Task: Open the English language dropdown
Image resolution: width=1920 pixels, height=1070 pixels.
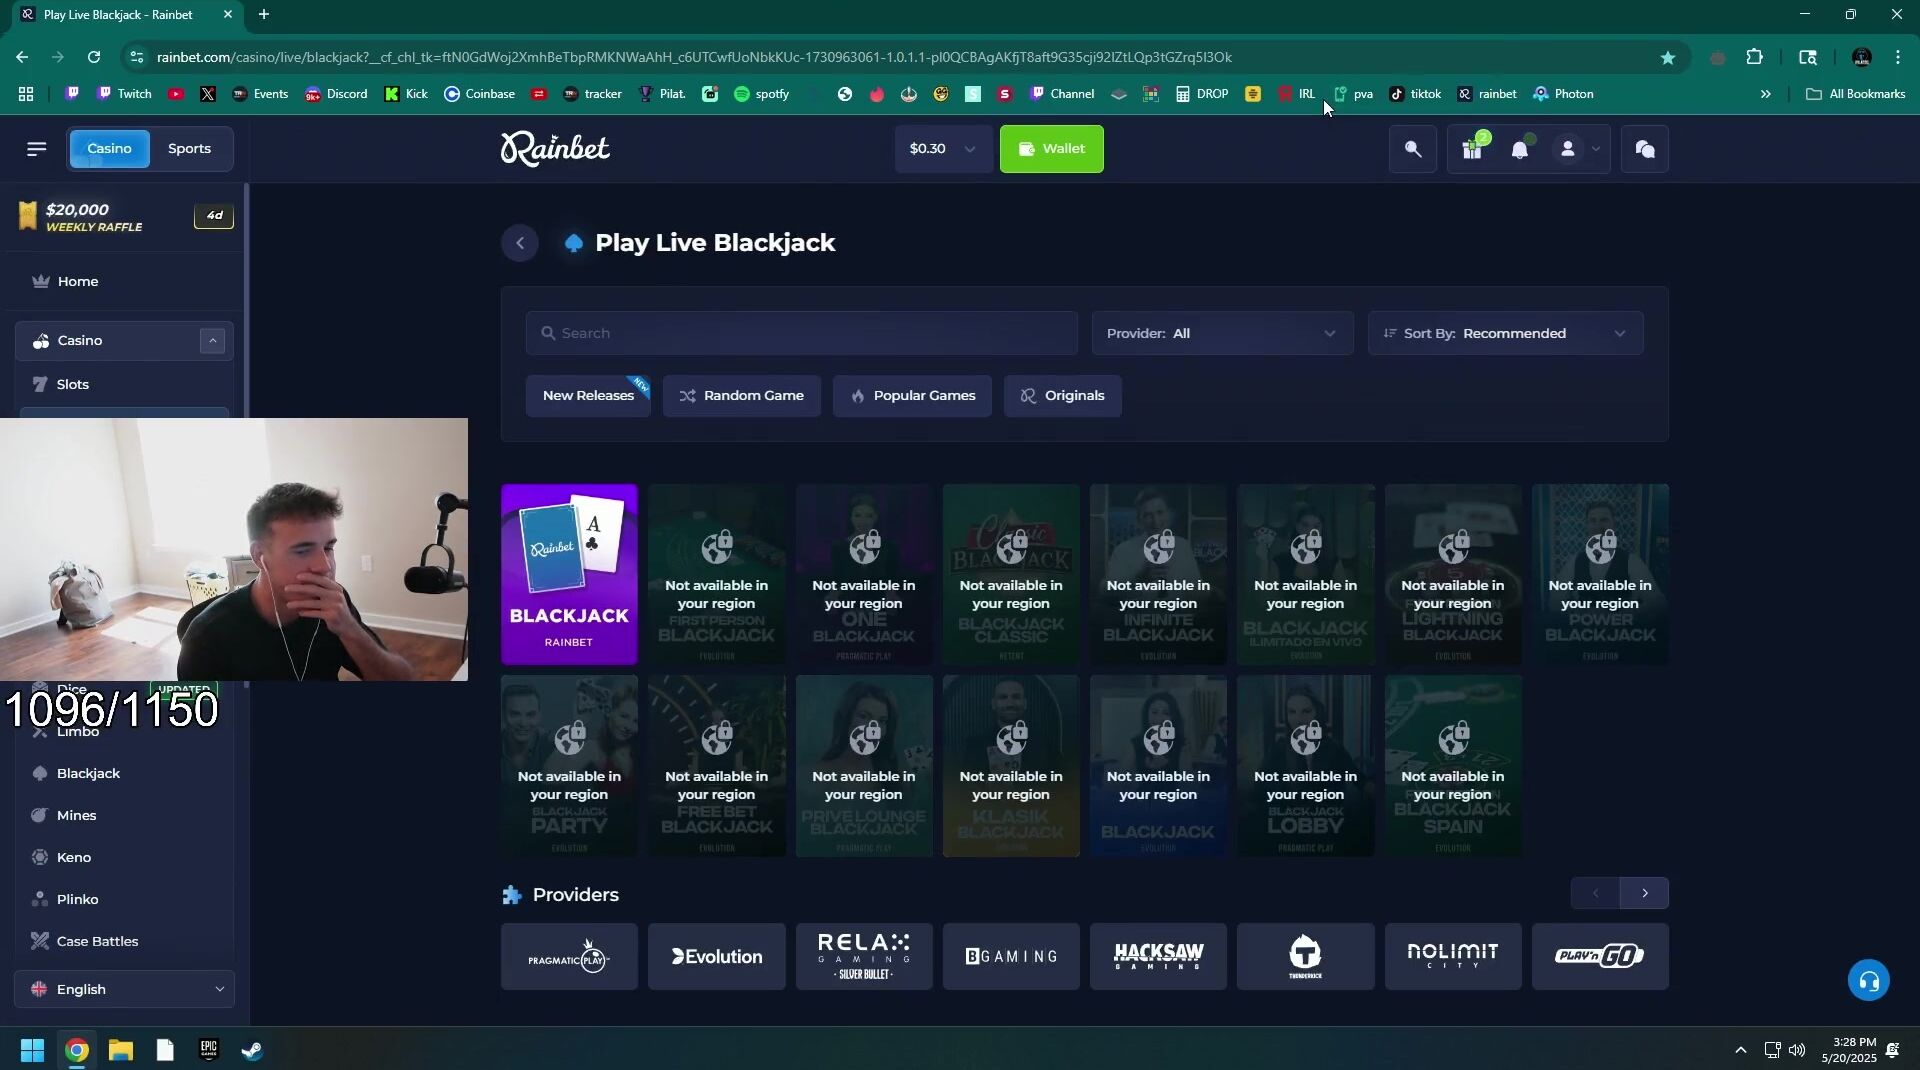Action: click(x=125, y=989)
